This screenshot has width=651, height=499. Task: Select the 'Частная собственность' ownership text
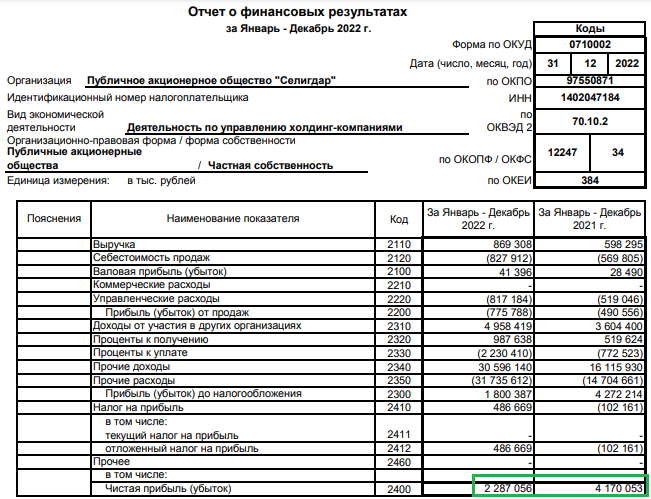pos(270,166)
